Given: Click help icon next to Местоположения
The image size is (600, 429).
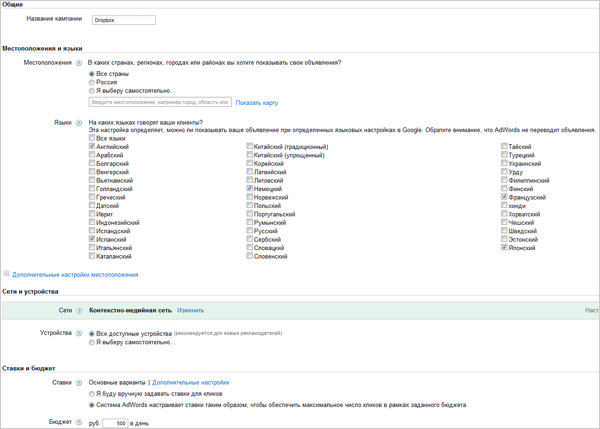Looking at the screenshot, I should [x=79, y=63].
